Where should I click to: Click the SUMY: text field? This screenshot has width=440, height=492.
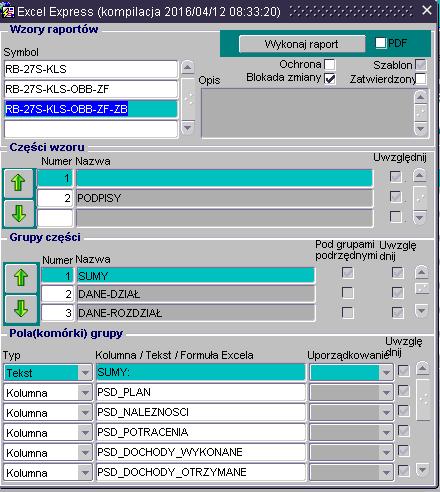201,372
